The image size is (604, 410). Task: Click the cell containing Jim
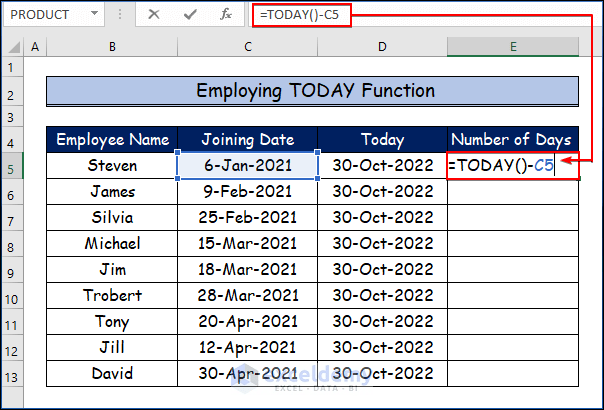point(112,270)
